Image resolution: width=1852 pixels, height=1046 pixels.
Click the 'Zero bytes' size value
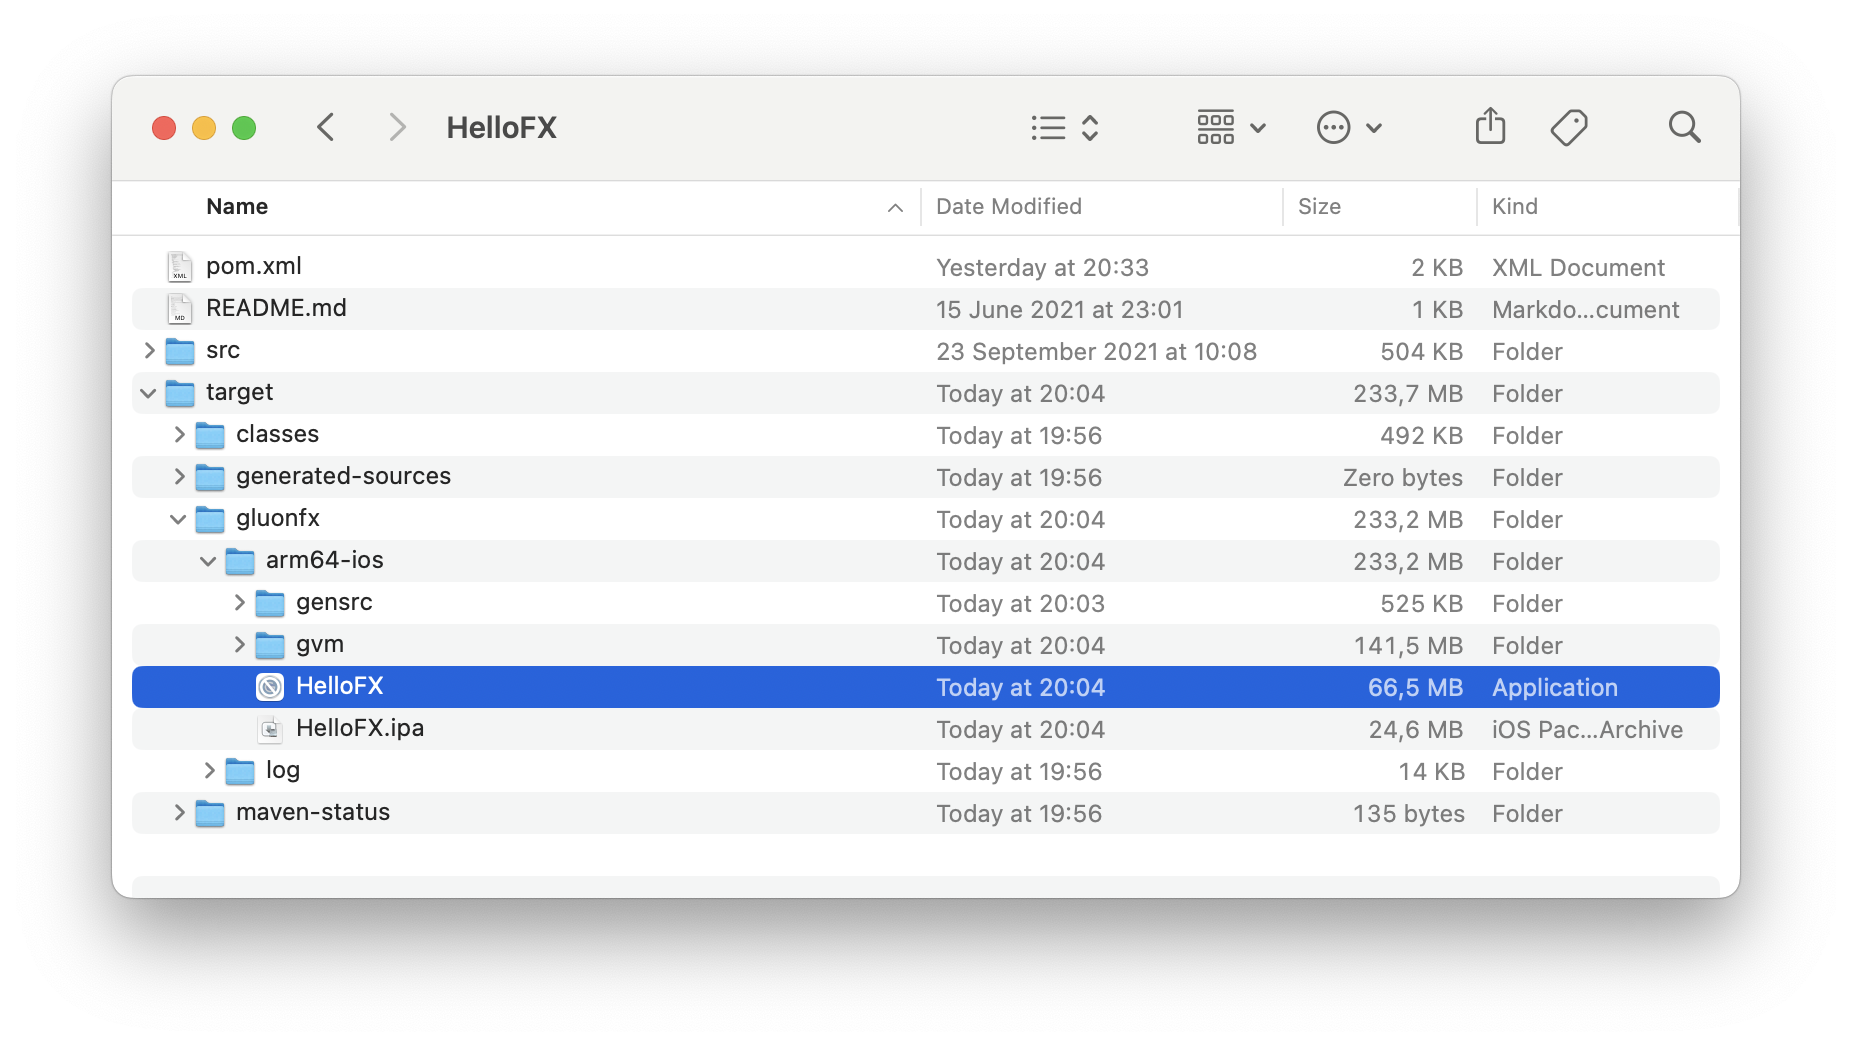tap(1403, 477)
